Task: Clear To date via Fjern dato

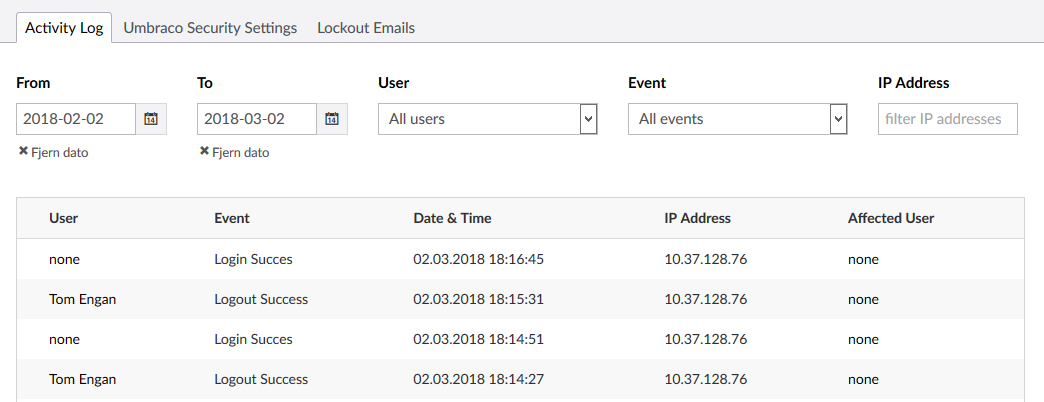Action: pos(234,152)
